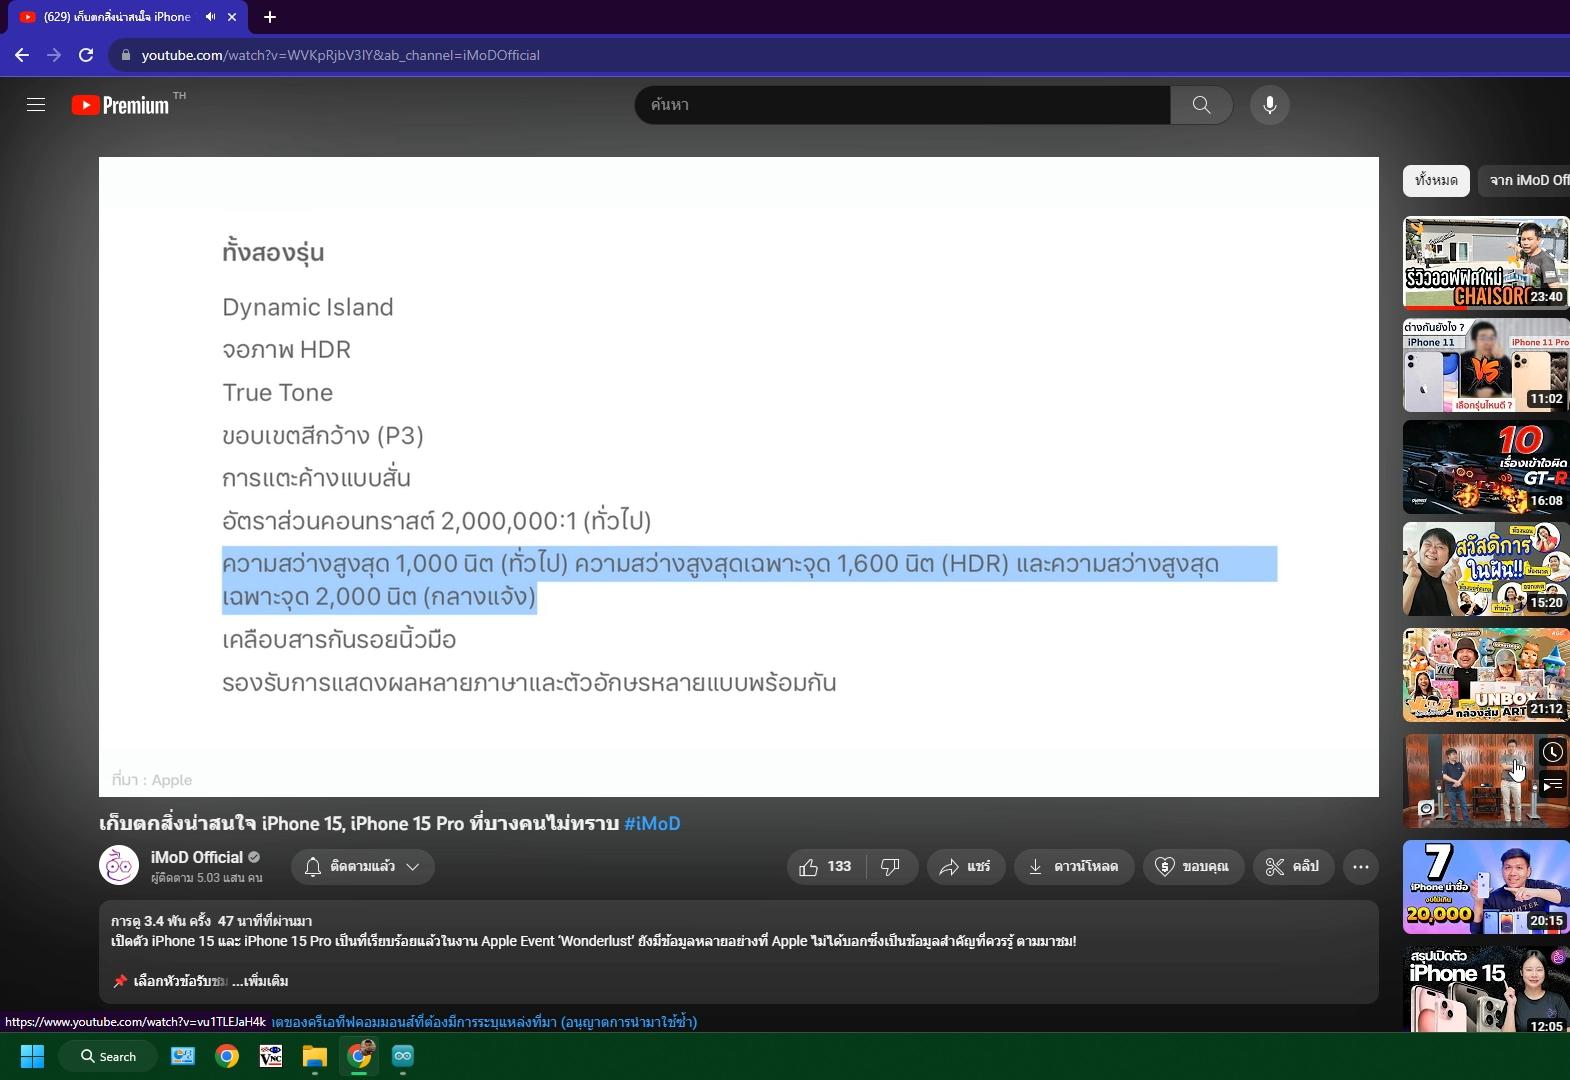Open iMoD Official channel name link

point(197,857)
